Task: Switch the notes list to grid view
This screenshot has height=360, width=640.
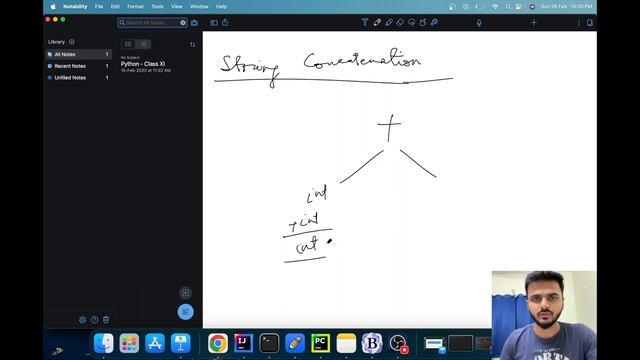Action: 143,44
